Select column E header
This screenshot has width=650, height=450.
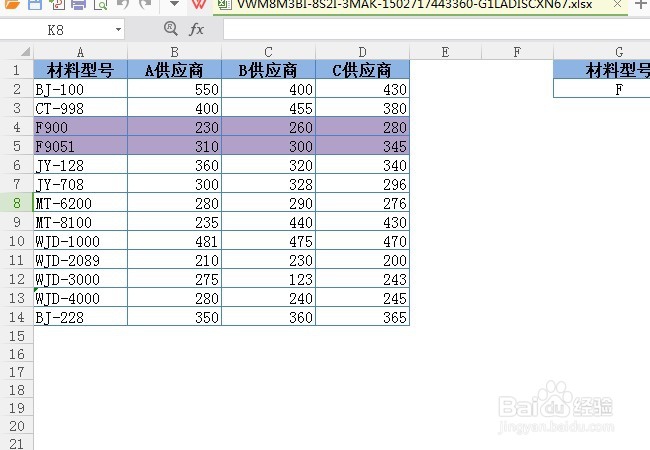[445, 52]
